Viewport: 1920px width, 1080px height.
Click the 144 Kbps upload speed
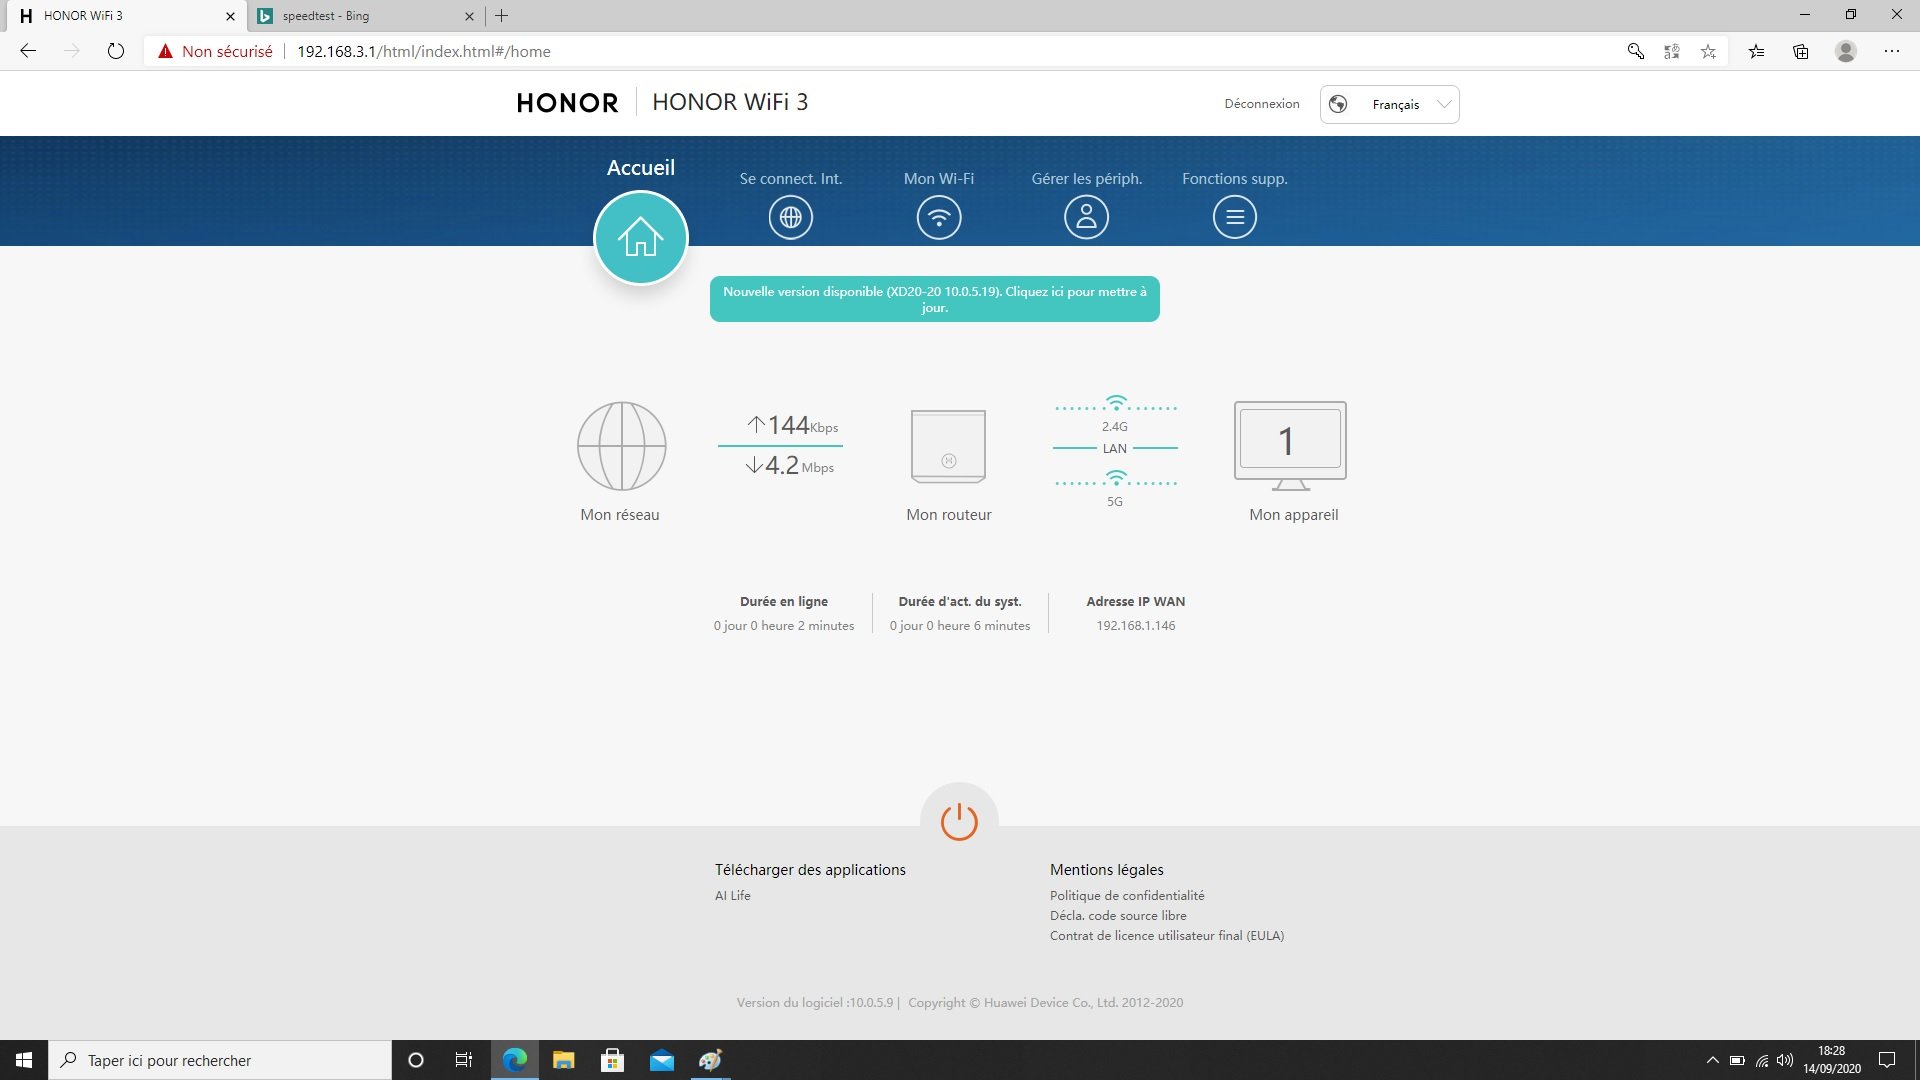(x=792, y=426)
